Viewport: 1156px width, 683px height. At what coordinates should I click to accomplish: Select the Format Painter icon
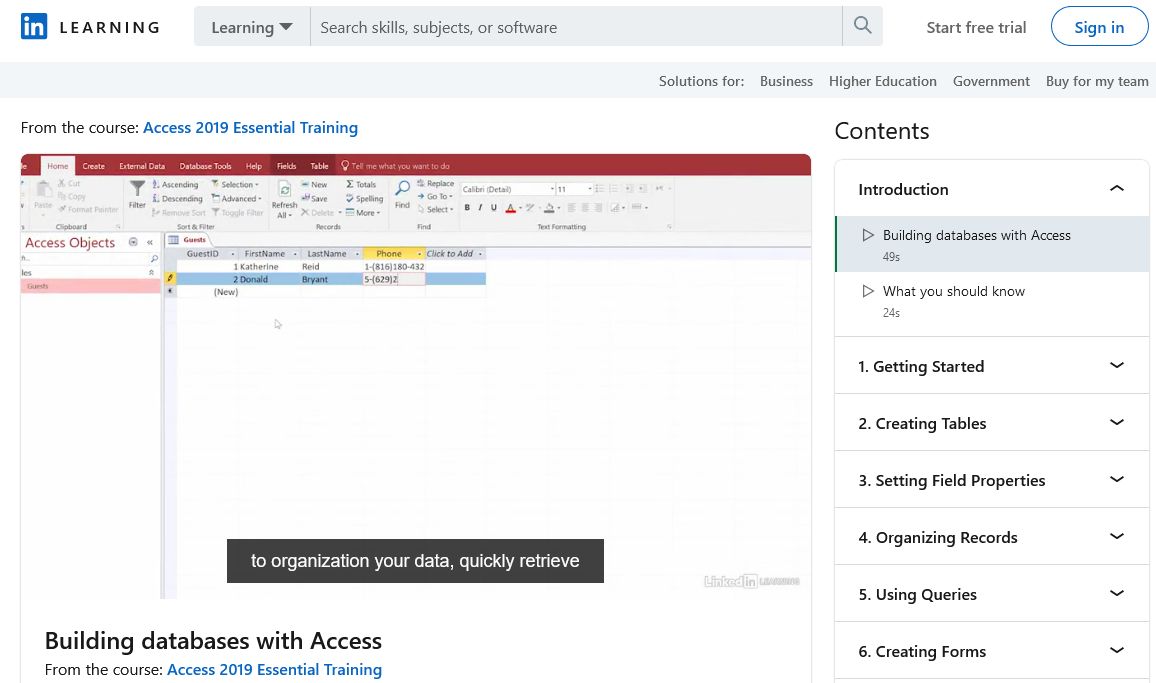[65, 209]
